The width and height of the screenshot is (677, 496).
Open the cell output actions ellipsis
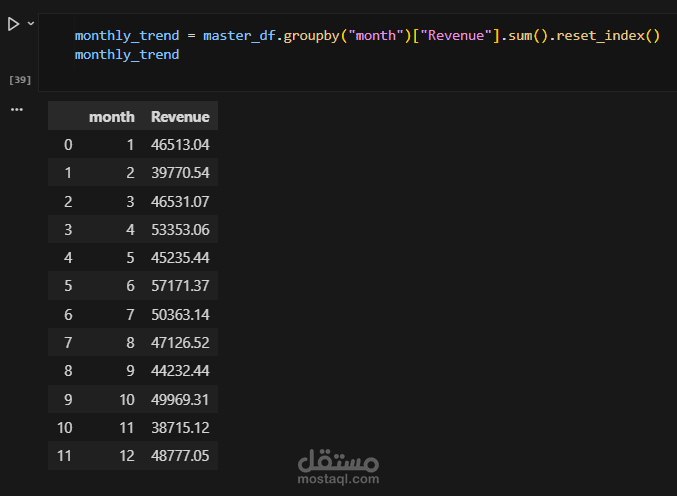pyautogui.click(x=16, y=109)
